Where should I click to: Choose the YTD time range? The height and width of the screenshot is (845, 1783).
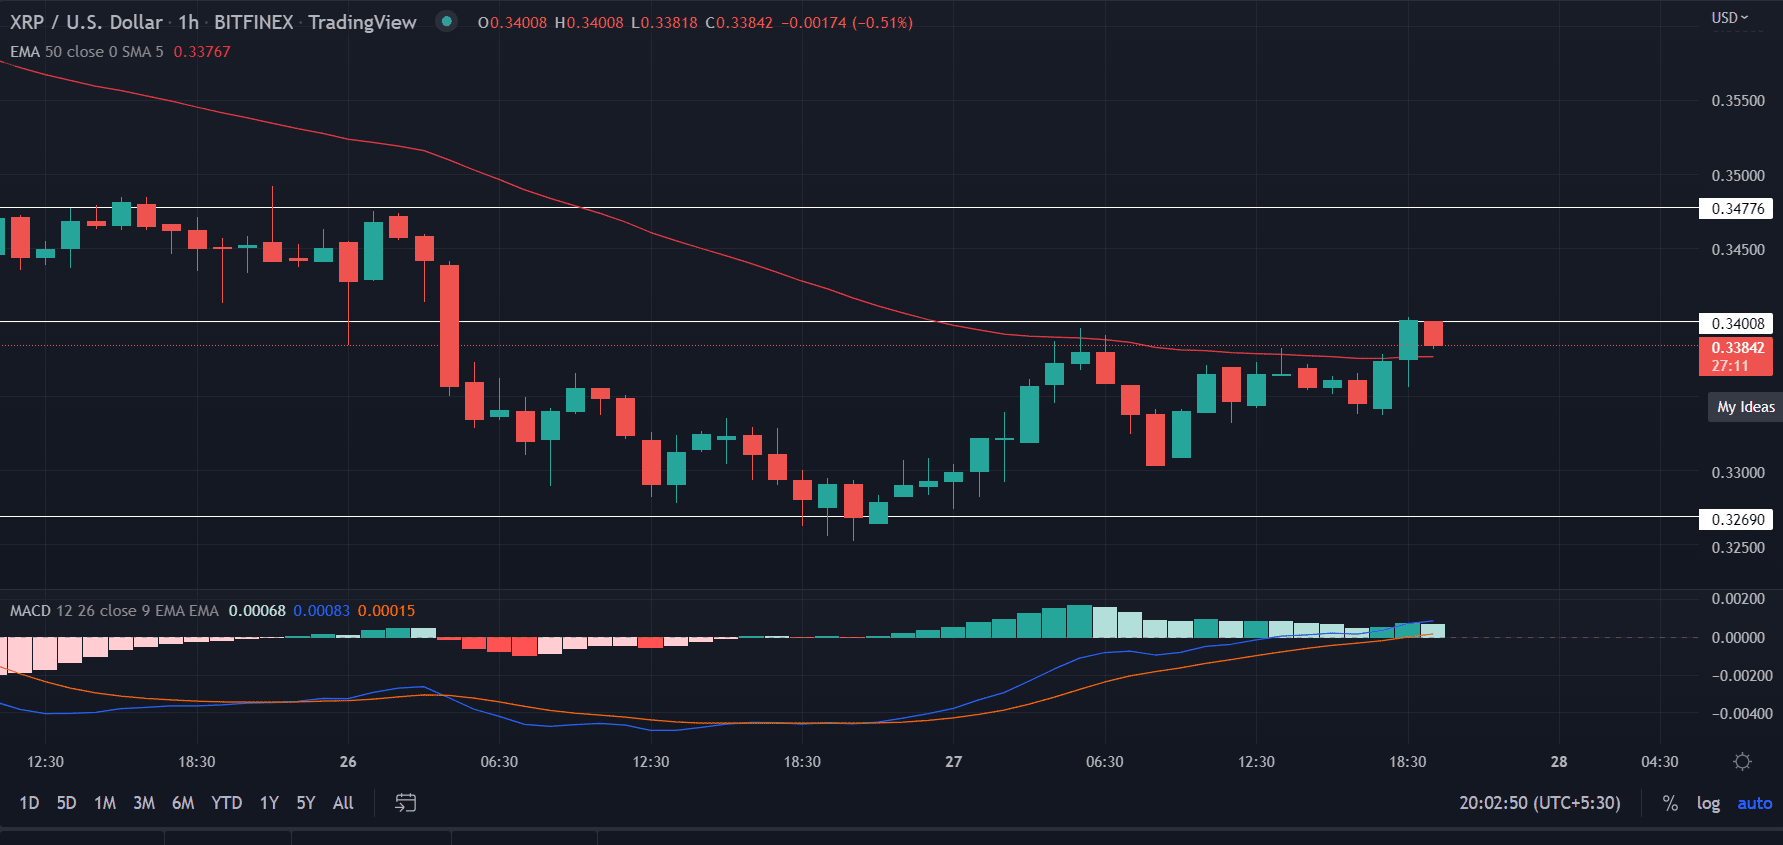pyautogui.click(x=227, y=803)
